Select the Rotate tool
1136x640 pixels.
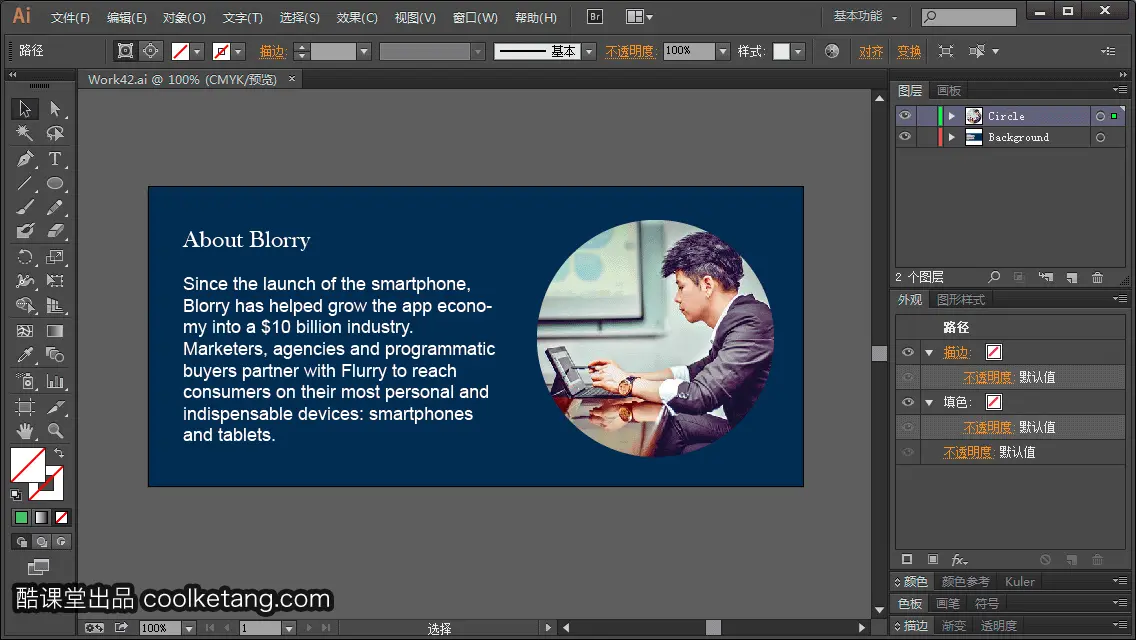[25, 257]
